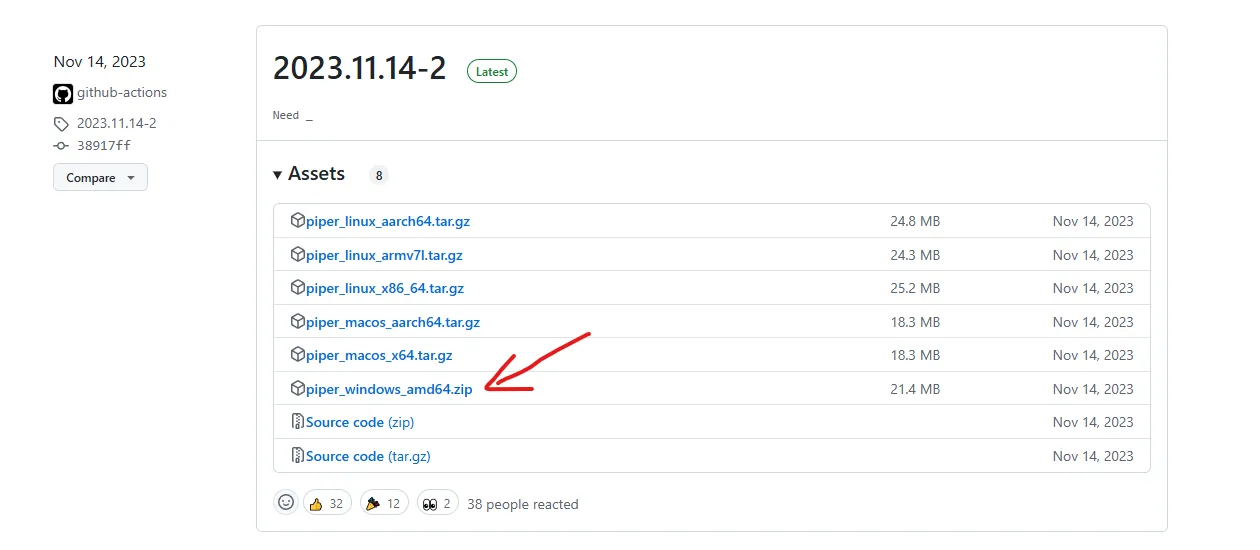The height and width of the screenshot is (550, 1260).
Task: Click package icon for piper_linux_x86_64.tar.gz
Action: (298, 288)
